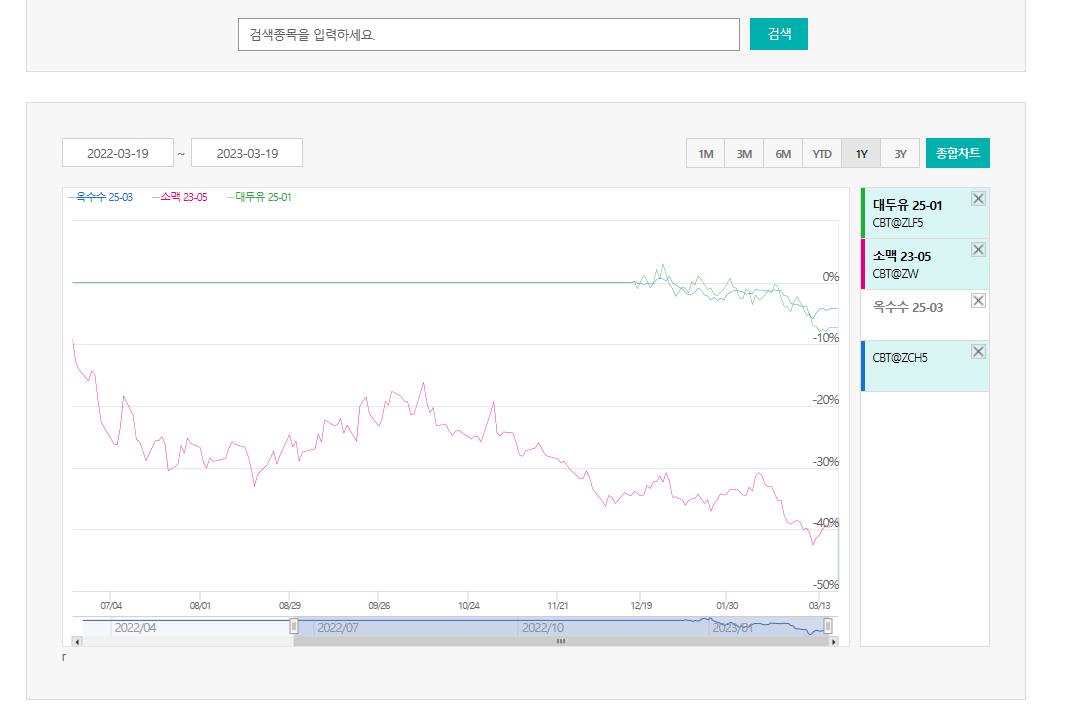Select the 3M period tab
The image size is (1068, 707).
click(744, 153)
